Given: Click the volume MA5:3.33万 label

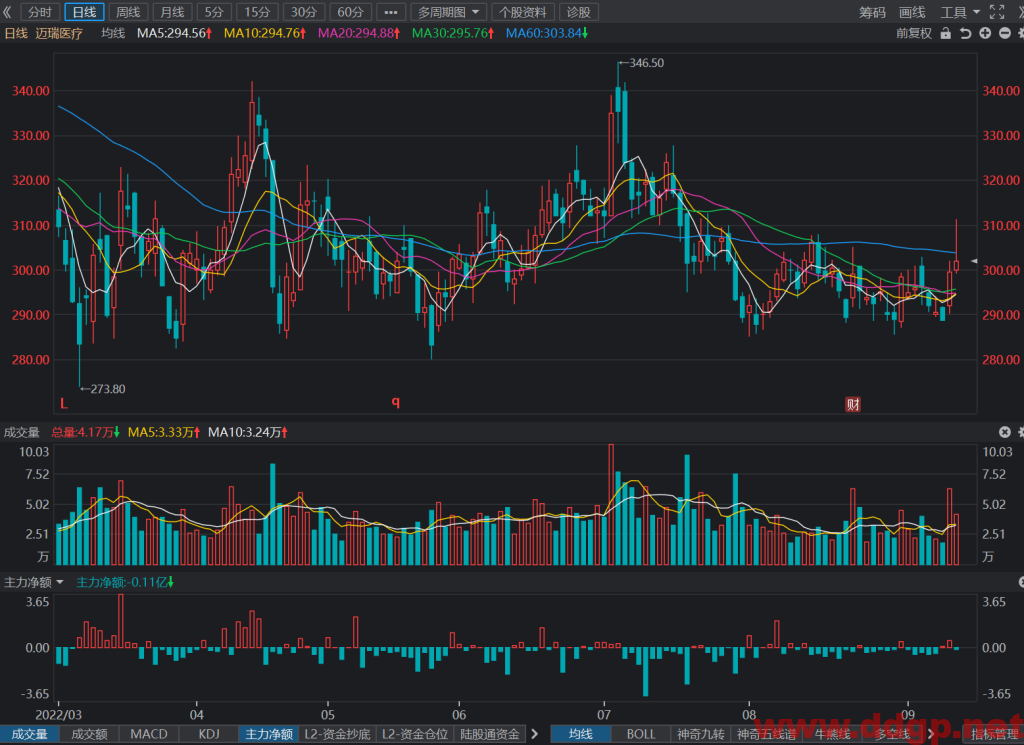Looking at the screenshot, I should tap(164, 432).
